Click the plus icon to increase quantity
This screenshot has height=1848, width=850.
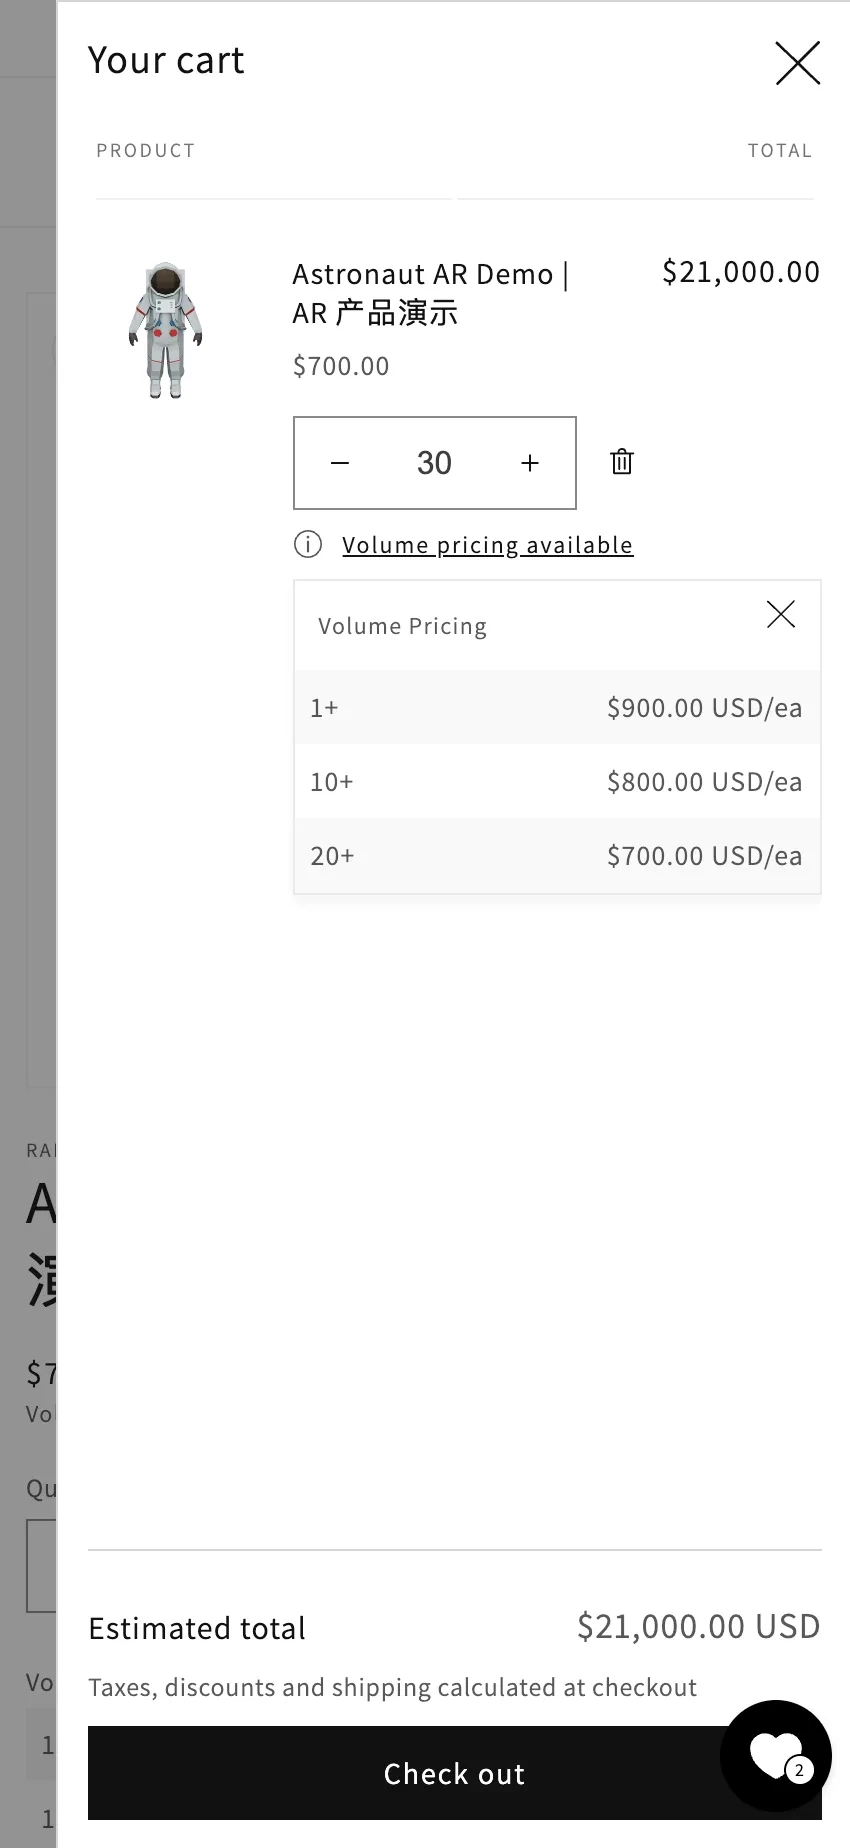[530, 462]
